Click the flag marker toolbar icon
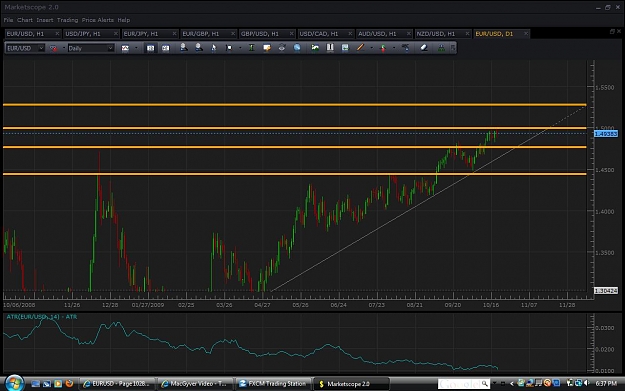Screen dimensions: 625x391 [229, 48]
